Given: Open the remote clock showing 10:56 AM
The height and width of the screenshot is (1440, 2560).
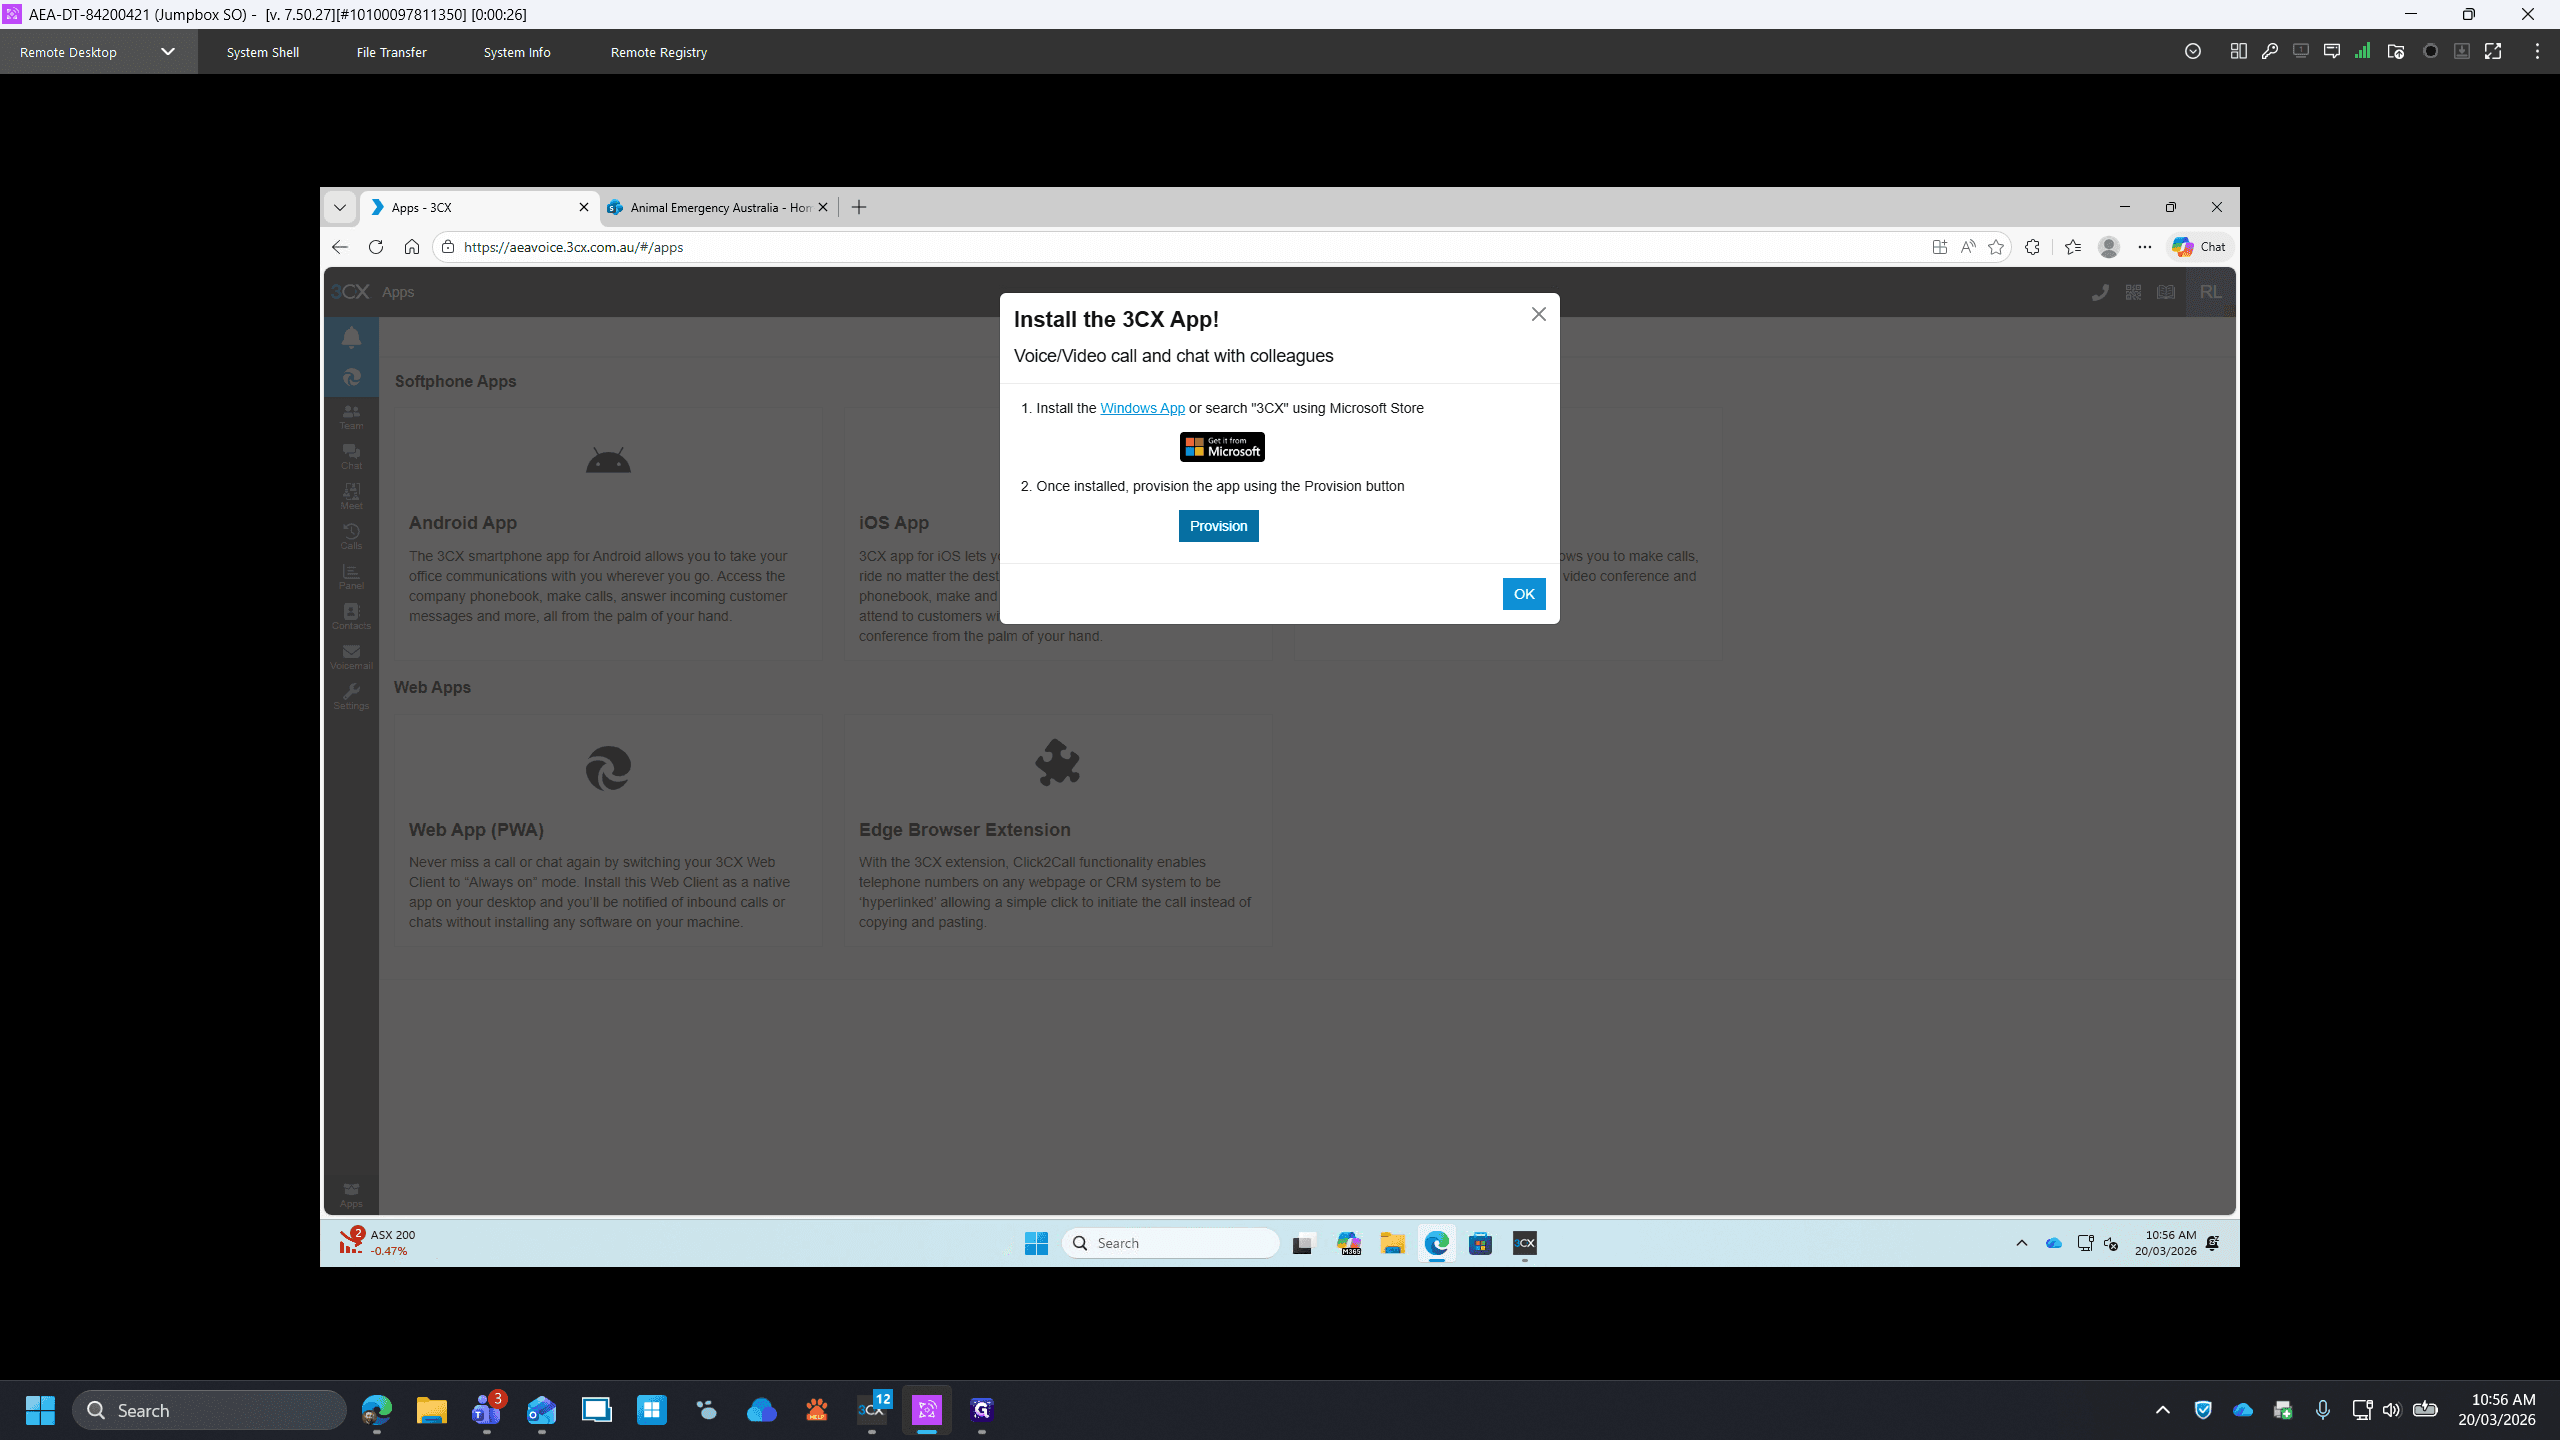Looking at the screenshot, I should pyautogui.click(x=2165, y=1243).
